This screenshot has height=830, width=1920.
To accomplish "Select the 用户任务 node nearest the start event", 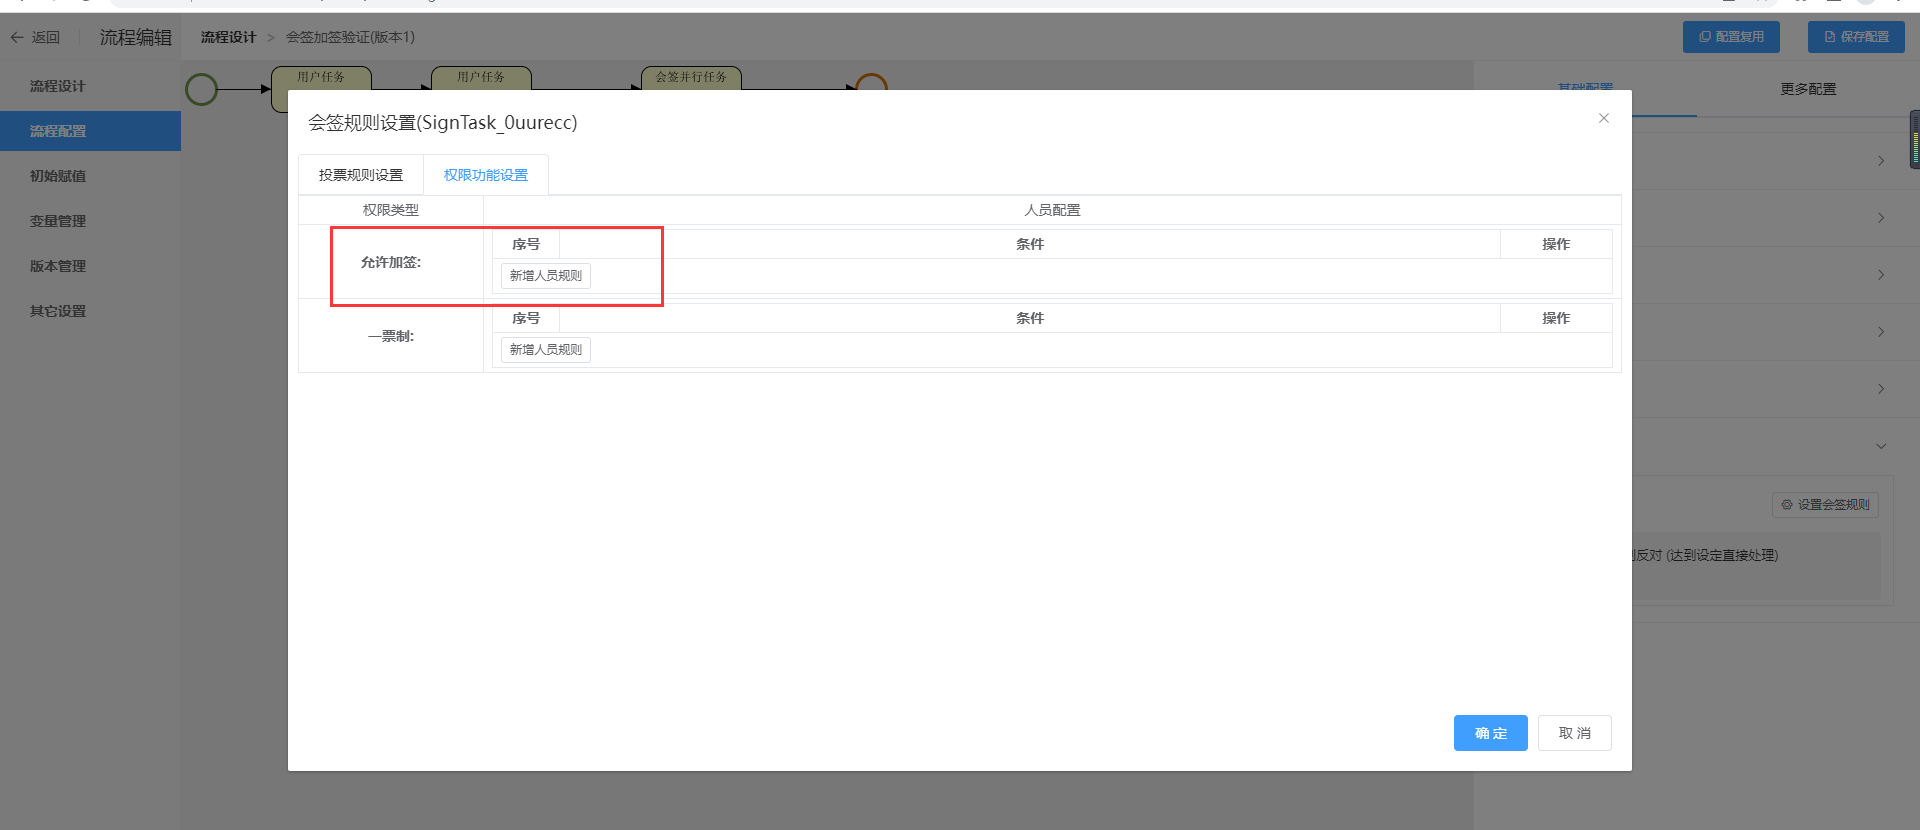I will point(321,79).
